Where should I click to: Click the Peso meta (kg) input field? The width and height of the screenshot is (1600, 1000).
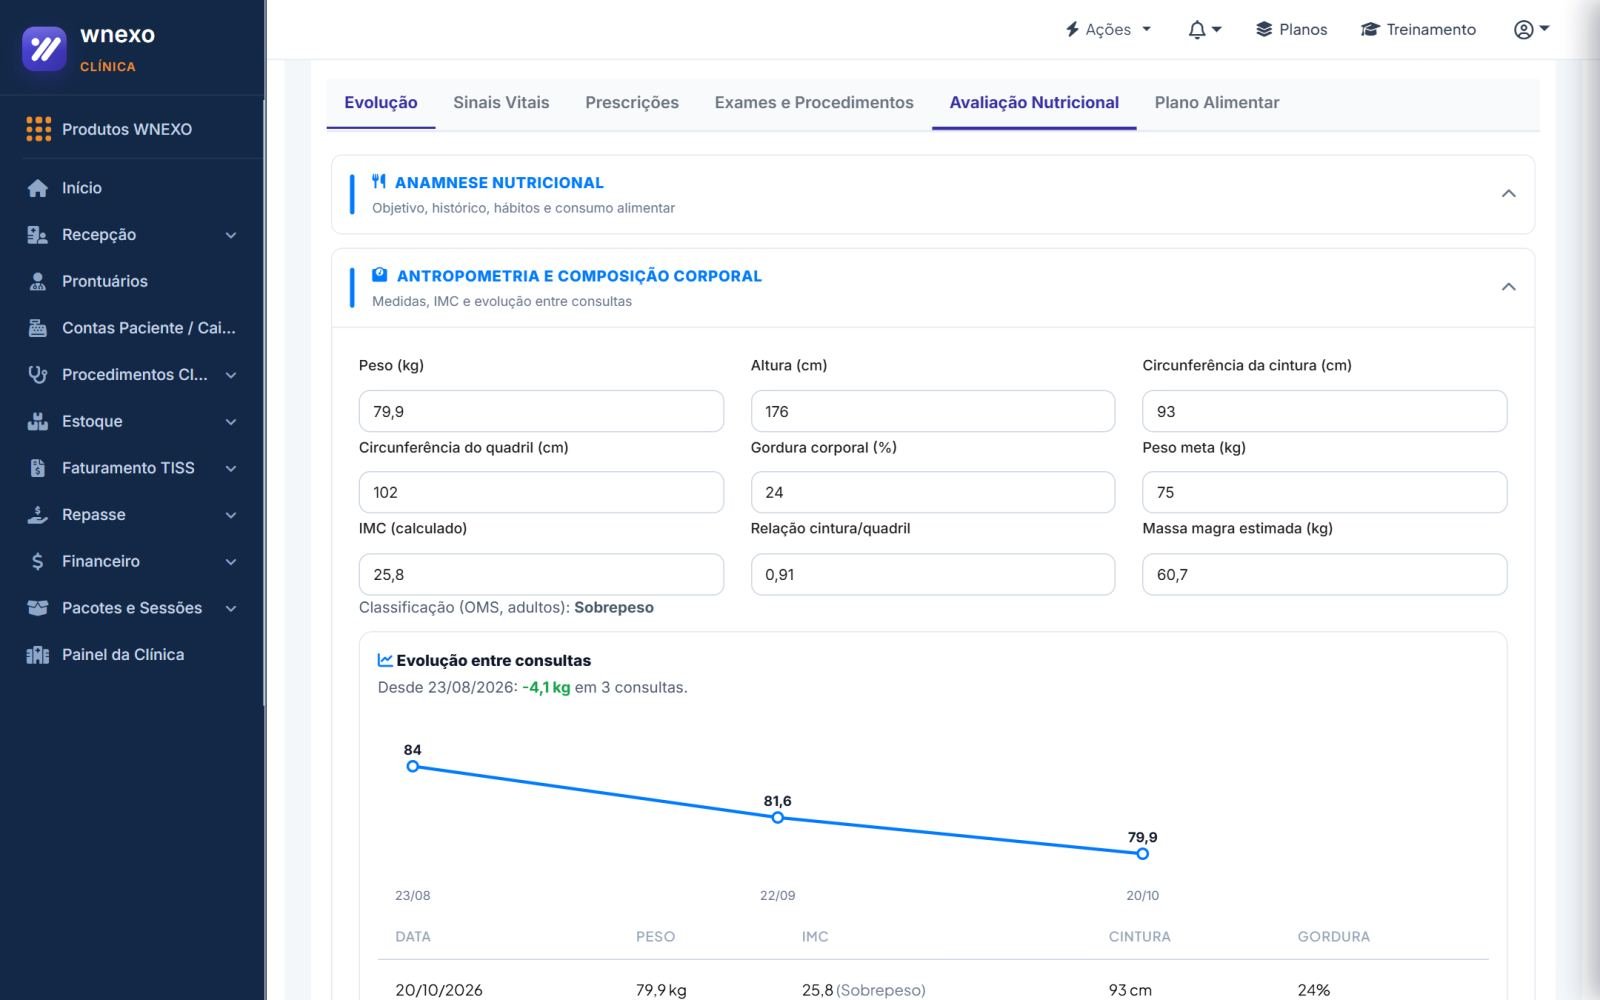1325,492
